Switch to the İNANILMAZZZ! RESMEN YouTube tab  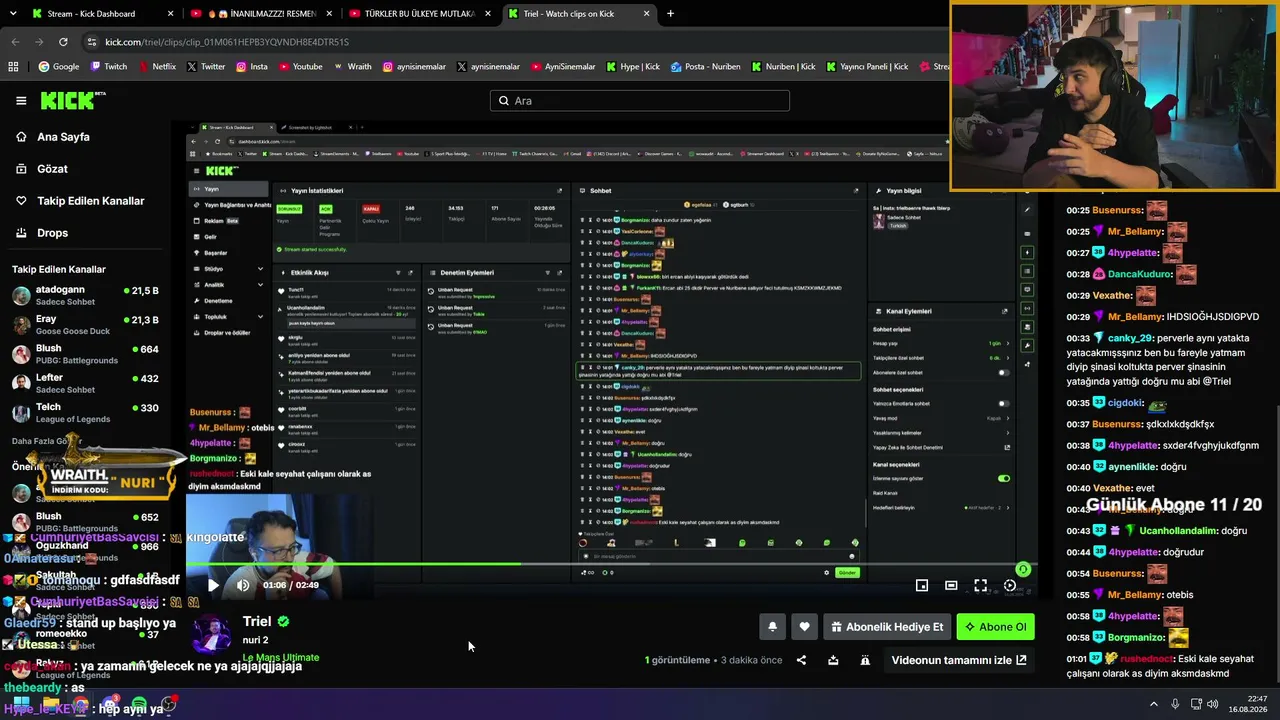point(262,14)
